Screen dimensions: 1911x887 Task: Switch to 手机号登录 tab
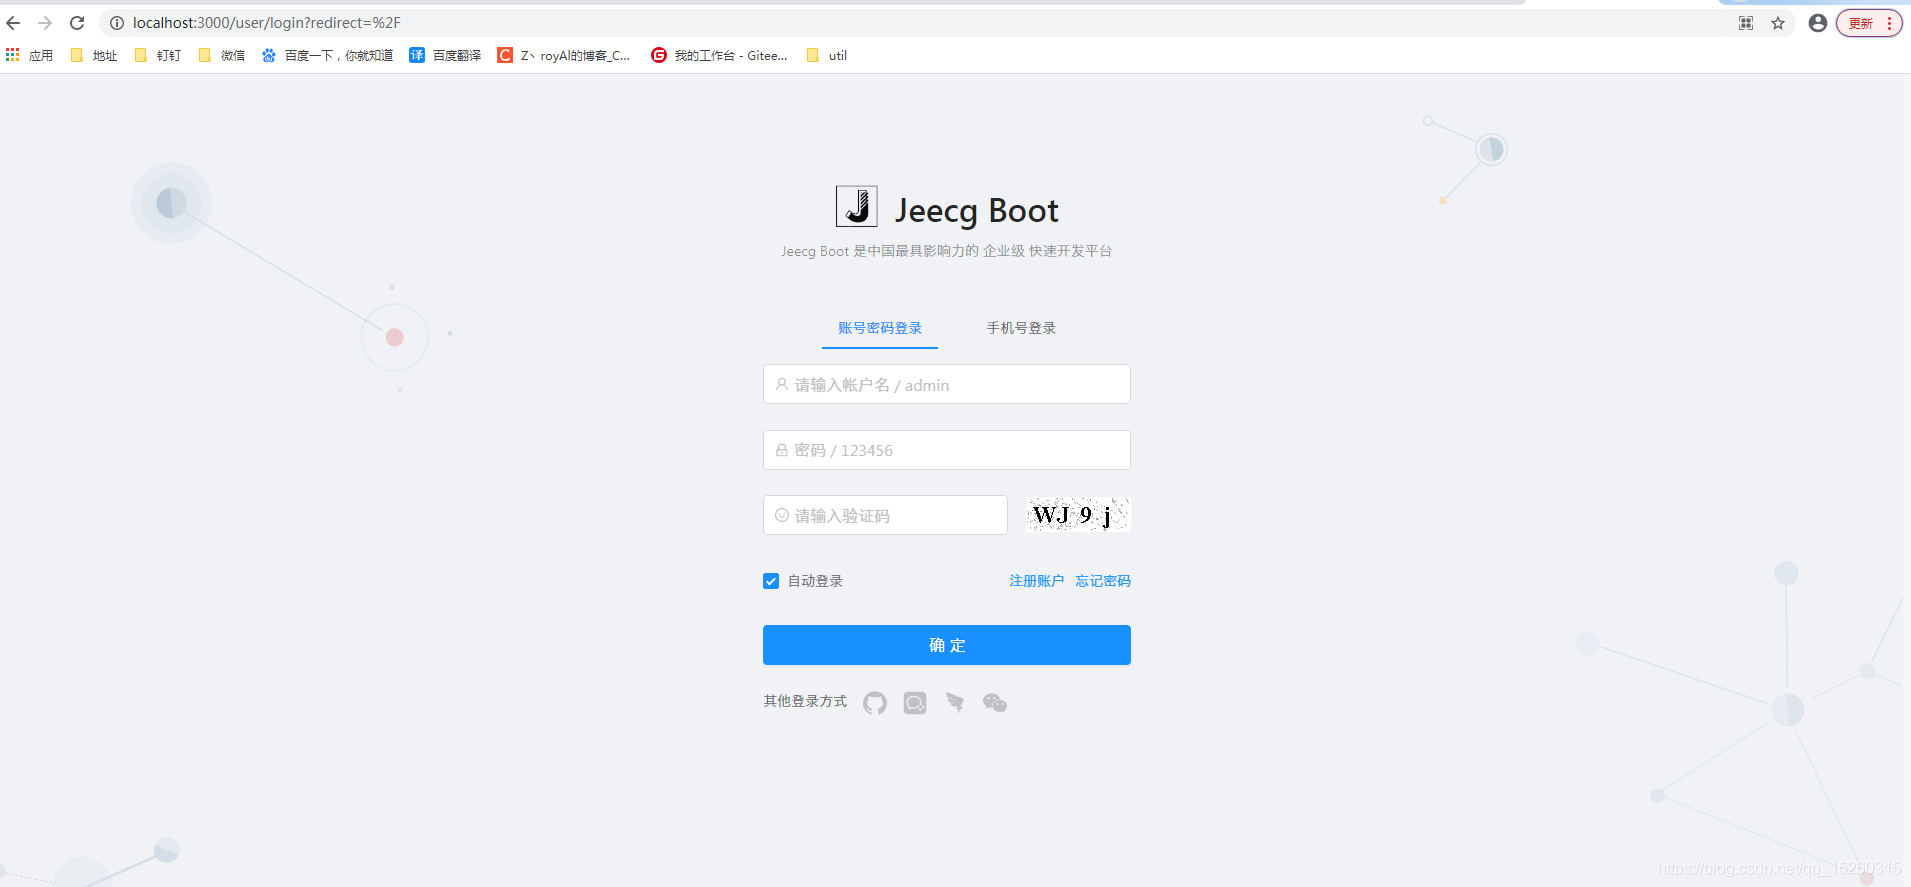click(x=1021, y=328)
